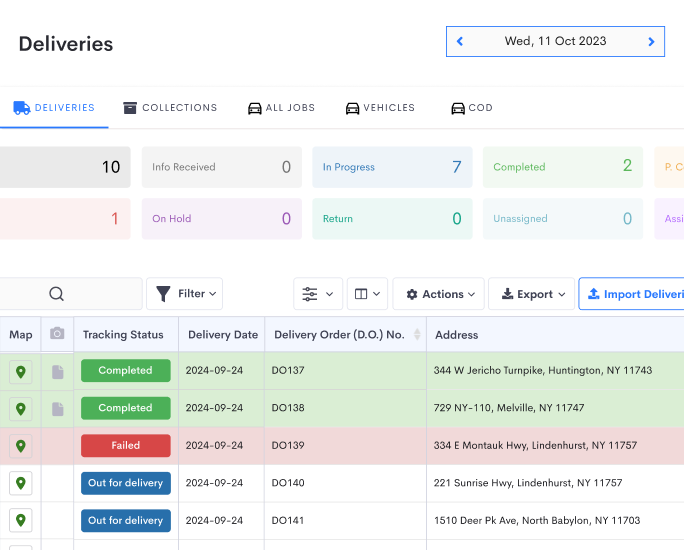This screenshot has width=684, height=550.
Task: Filter by Return status card
Action: tap(392, 219)
